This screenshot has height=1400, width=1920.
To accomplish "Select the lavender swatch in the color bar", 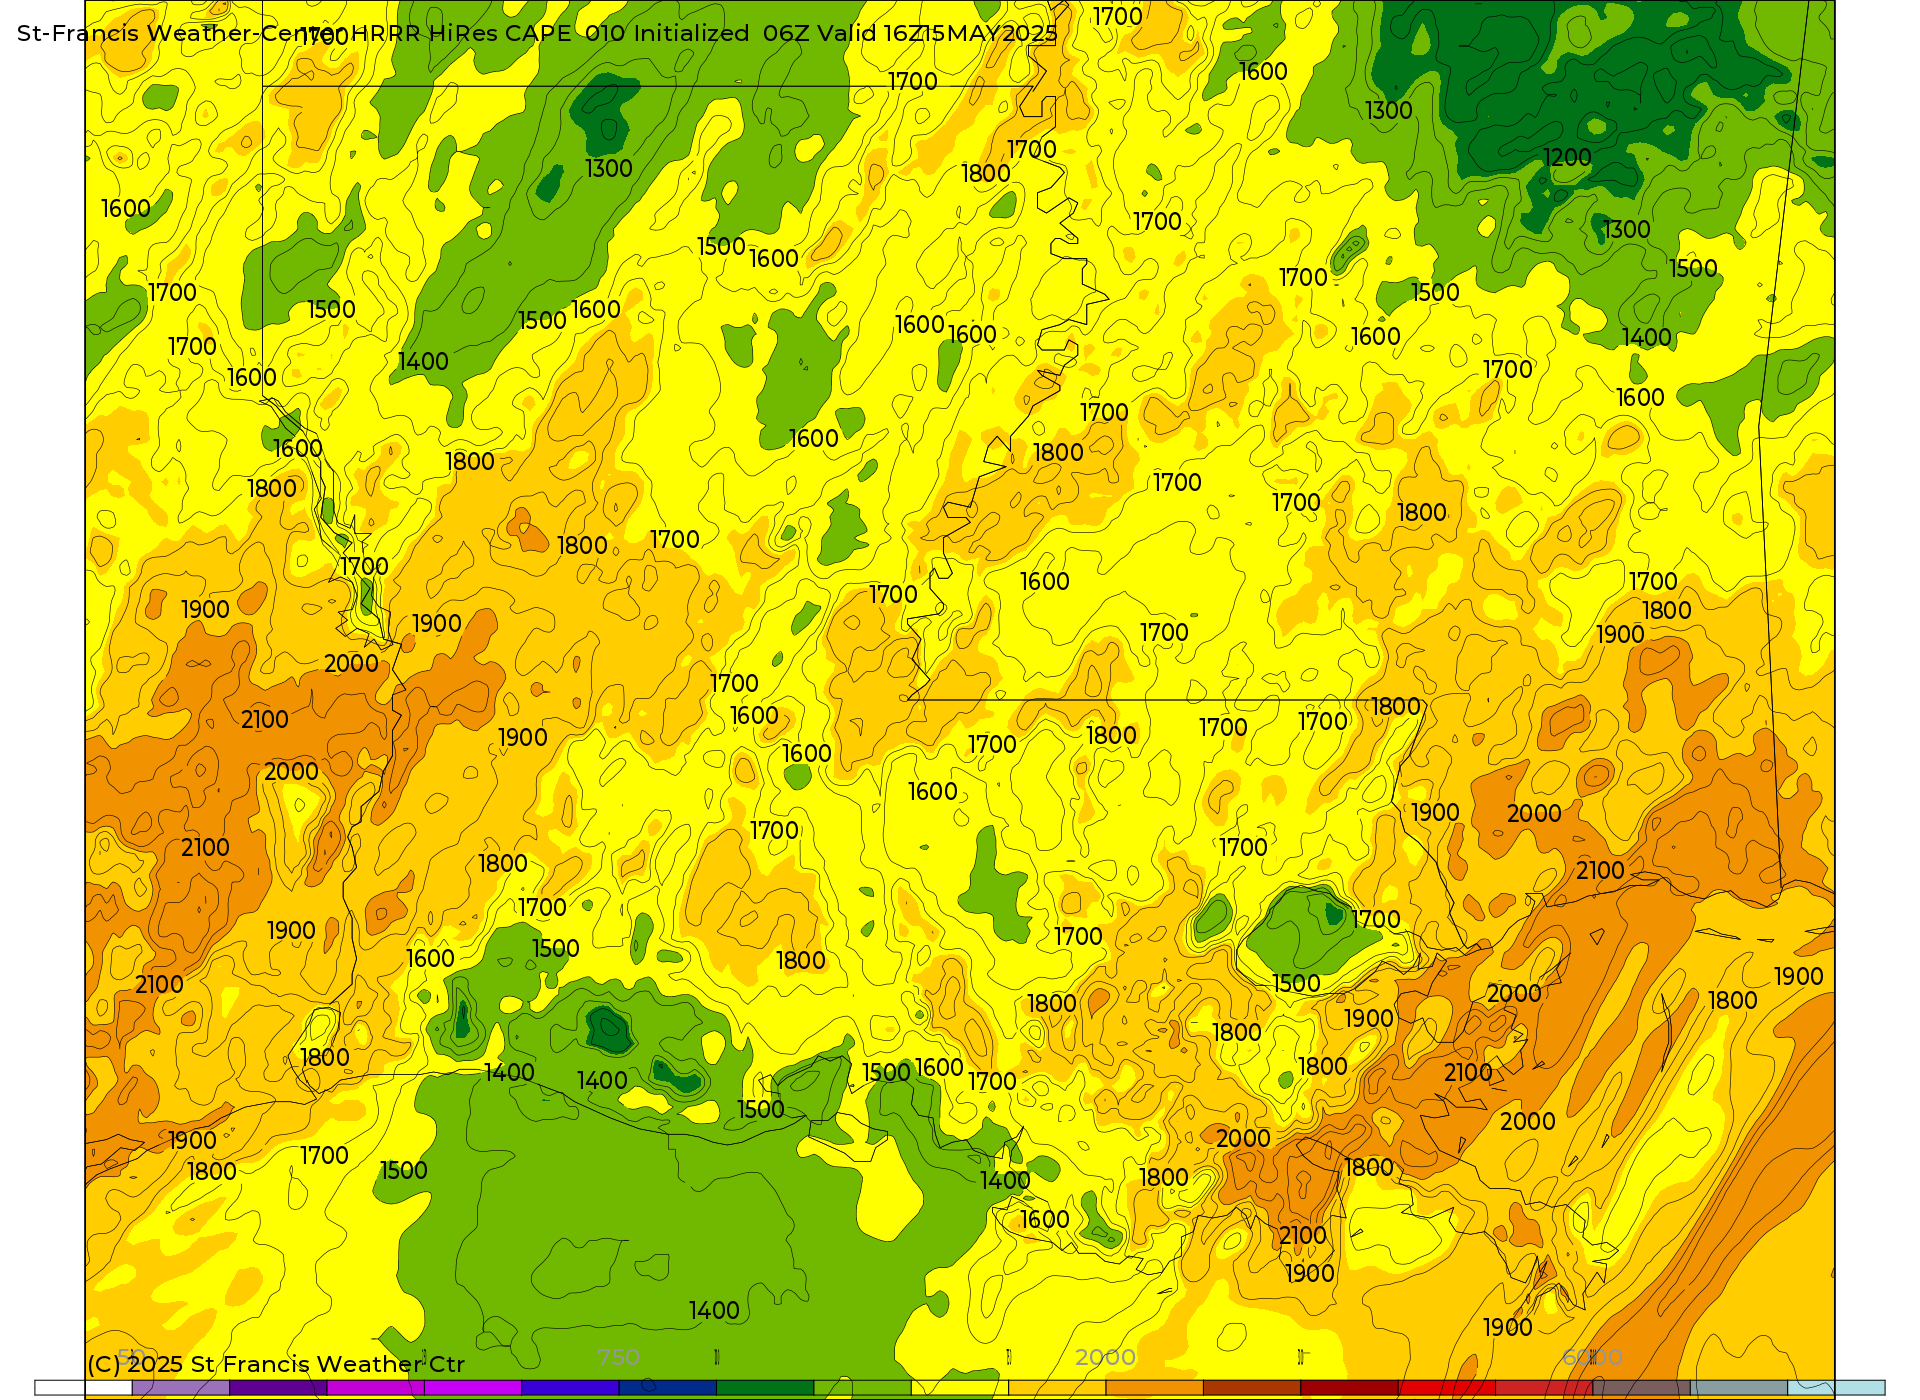I will (x=180, y=1388).
